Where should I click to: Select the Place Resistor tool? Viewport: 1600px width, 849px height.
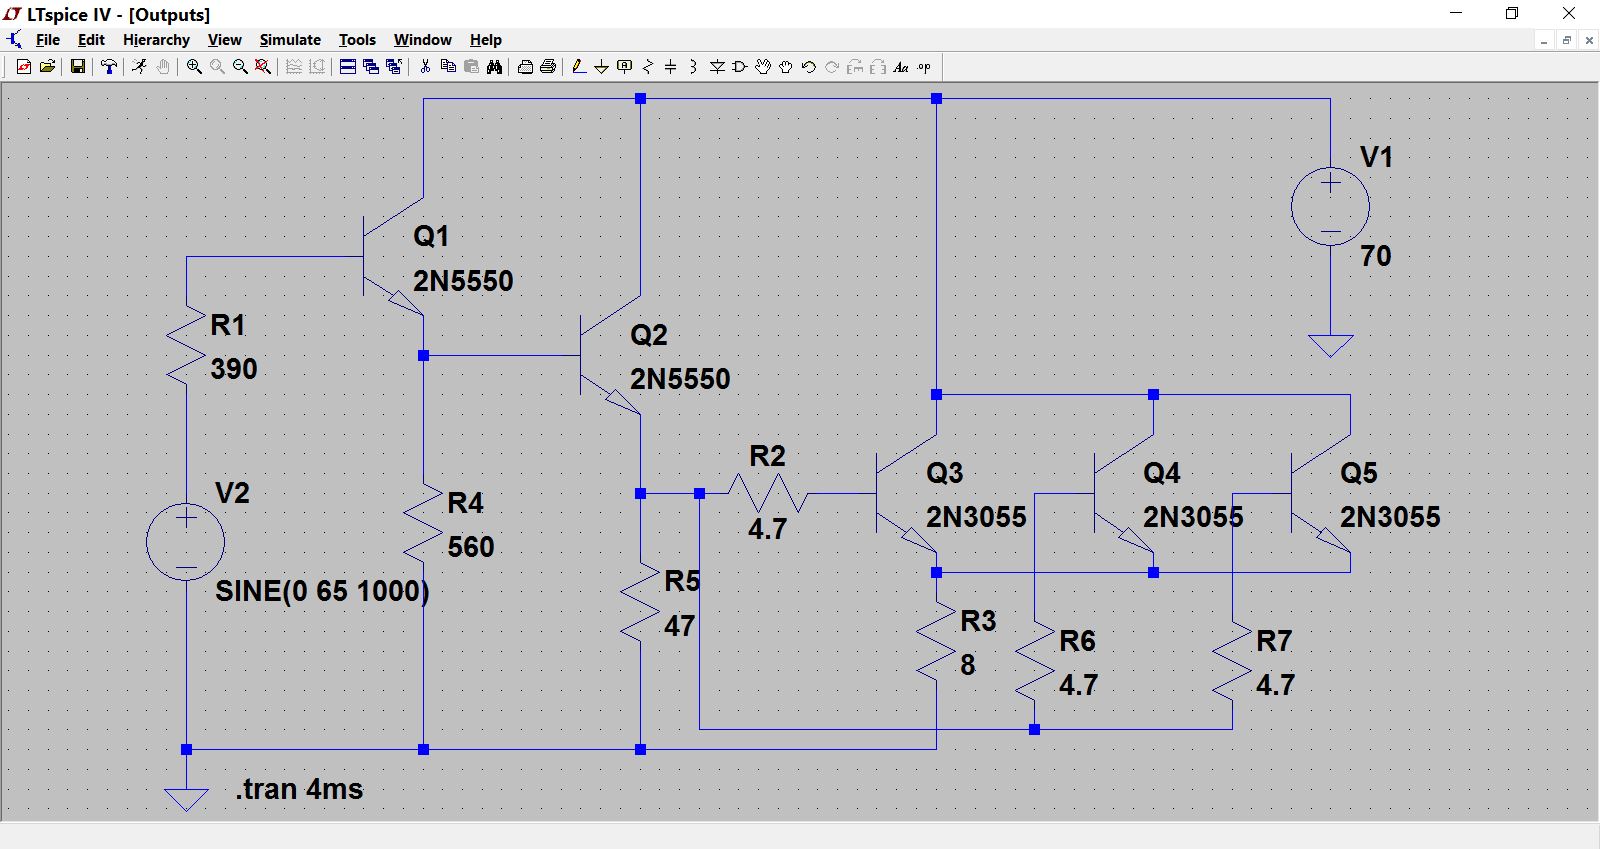click(x=648, y=67)
